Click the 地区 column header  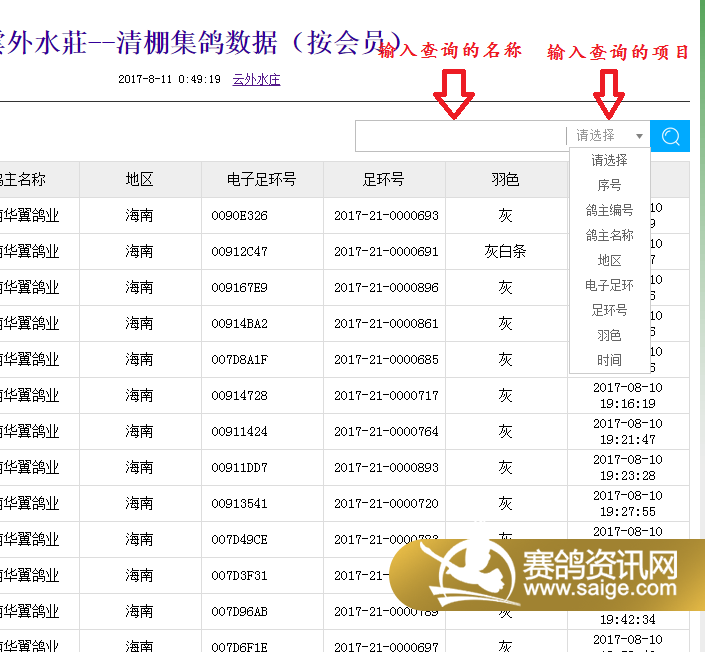139,180
